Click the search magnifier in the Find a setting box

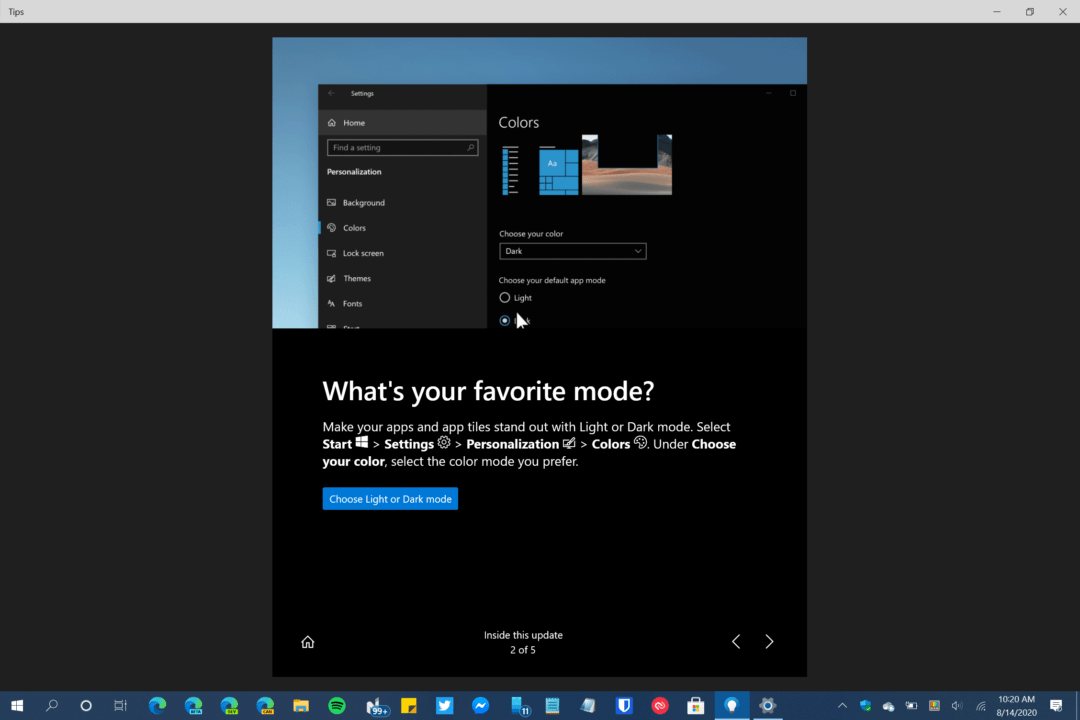(470, 147)
